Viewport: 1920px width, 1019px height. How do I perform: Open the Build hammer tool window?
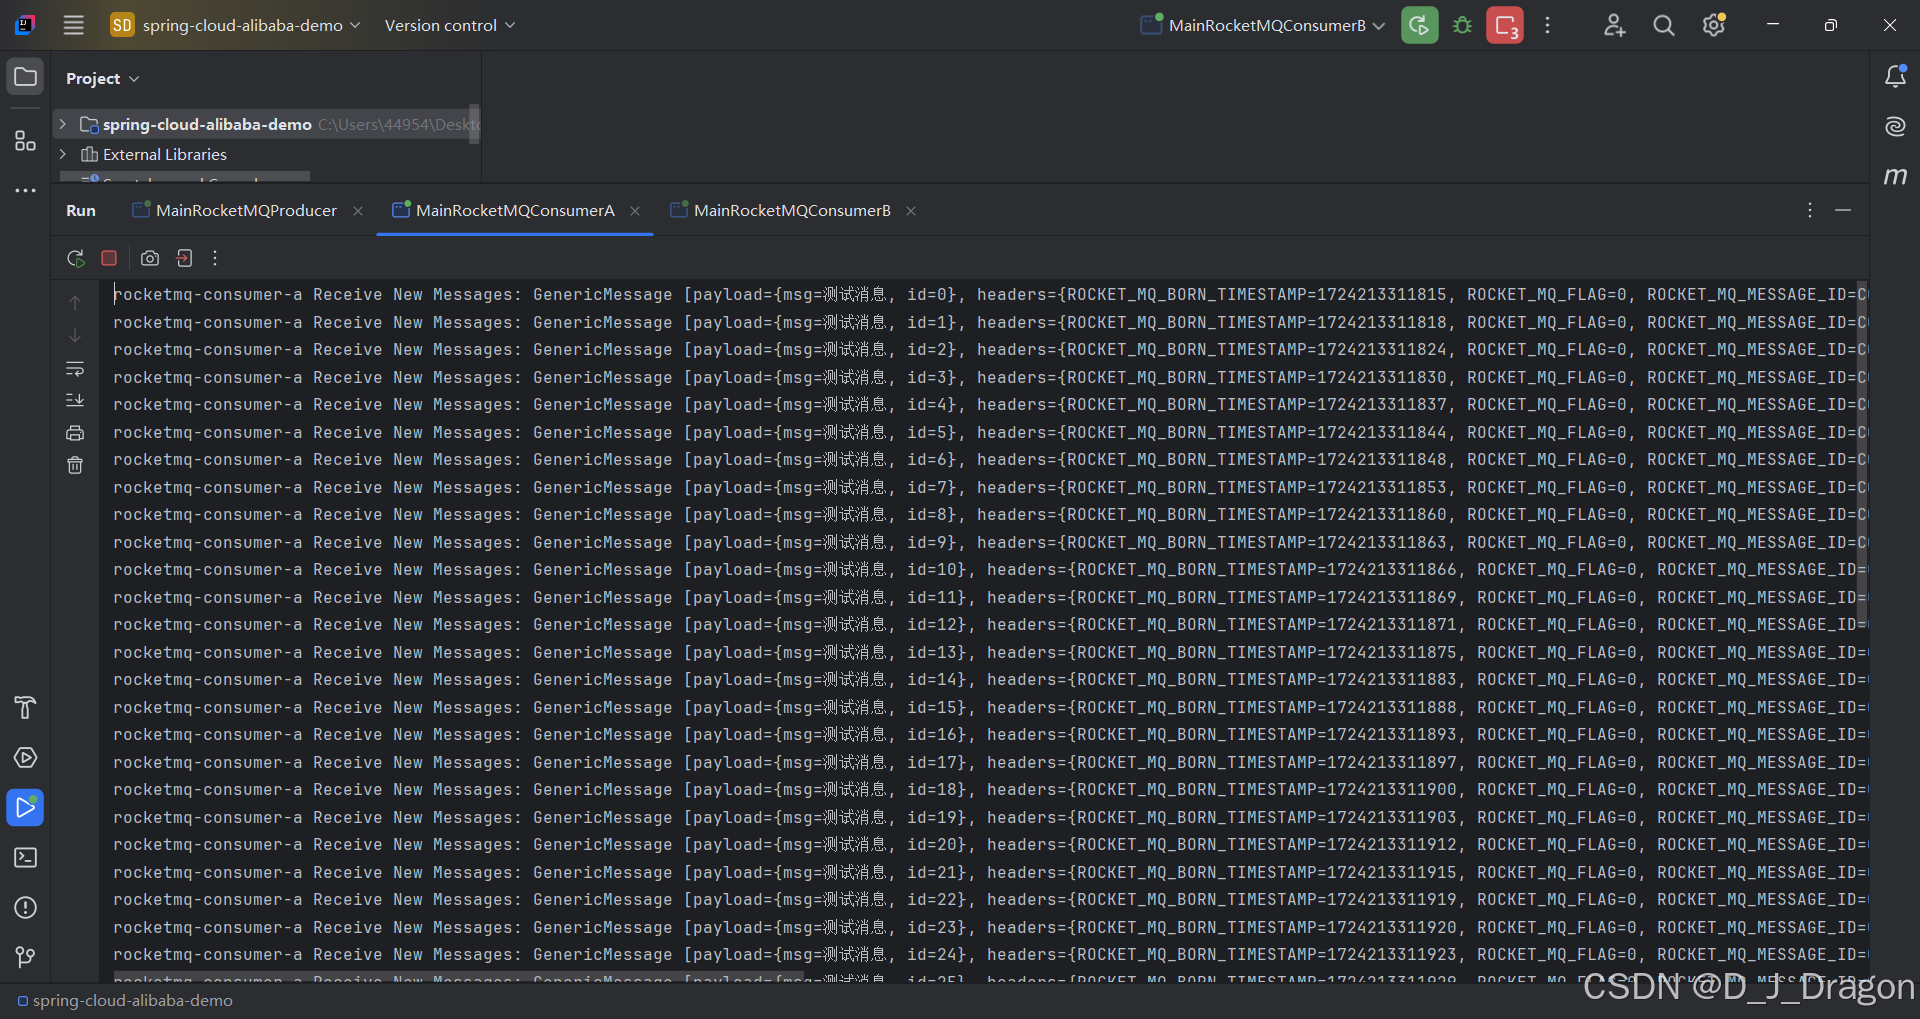[x=25, y=707]
